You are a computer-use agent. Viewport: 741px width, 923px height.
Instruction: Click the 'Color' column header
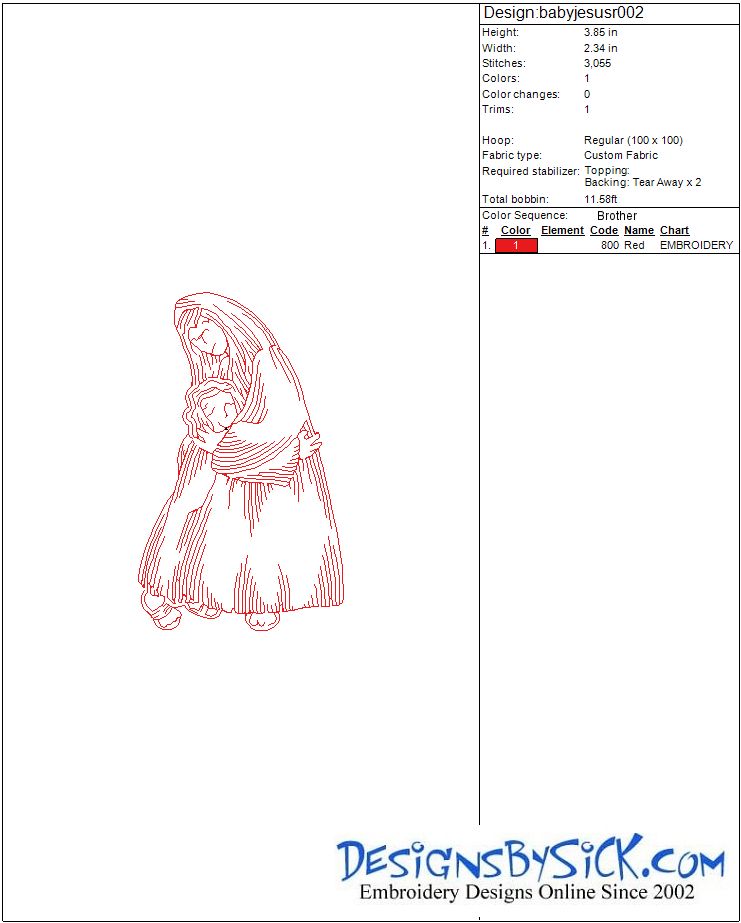click(515, 230)
